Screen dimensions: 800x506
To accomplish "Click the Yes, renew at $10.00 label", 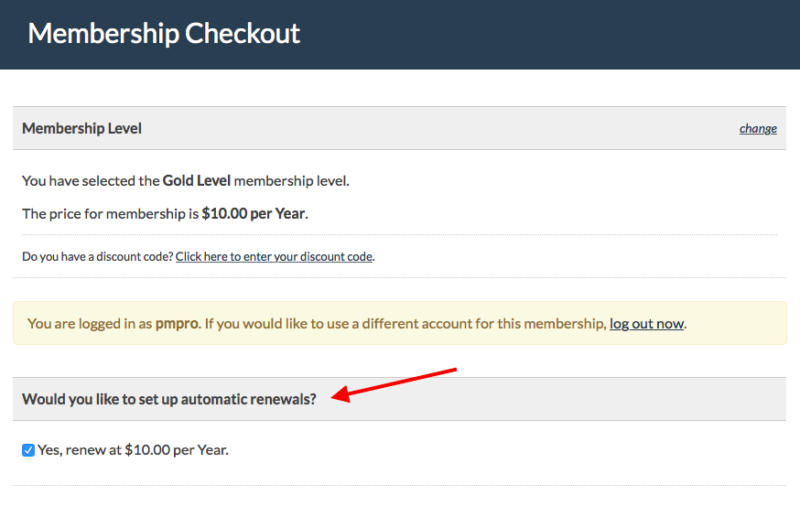I will click(x=133, y=450).
